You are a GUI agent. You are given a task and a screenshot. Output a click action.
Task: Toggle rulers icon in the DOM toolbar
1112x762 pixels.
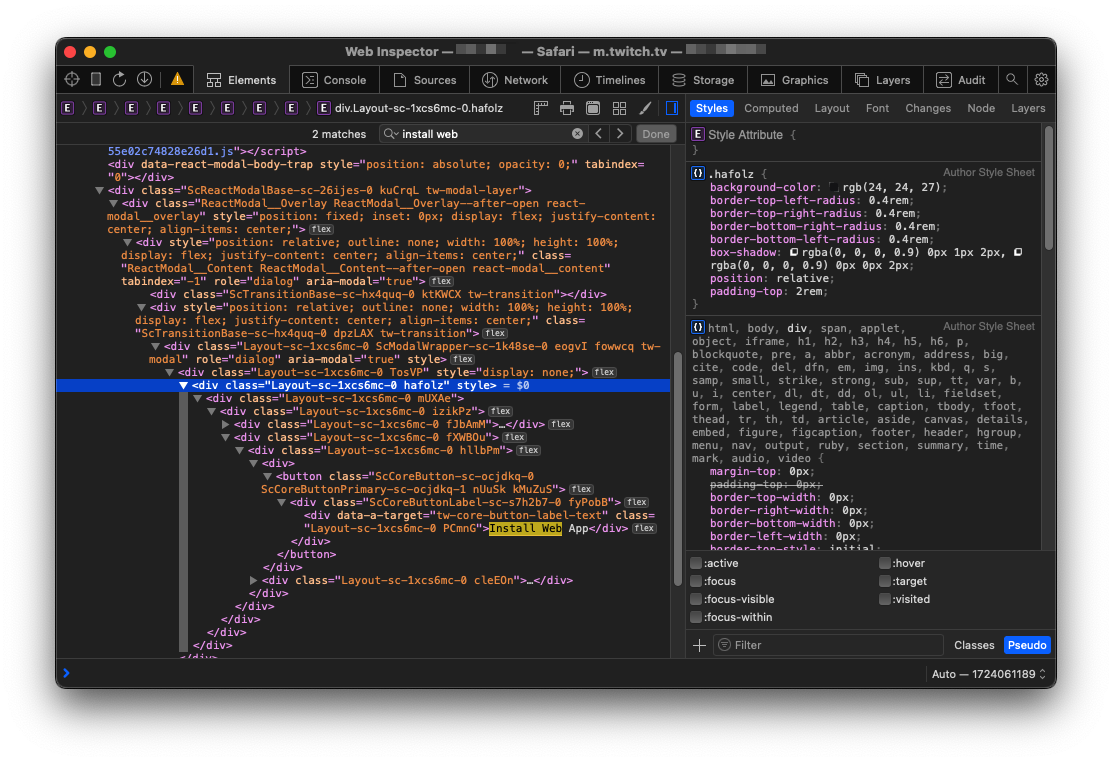pyautogui.click(x=540, y=108)
